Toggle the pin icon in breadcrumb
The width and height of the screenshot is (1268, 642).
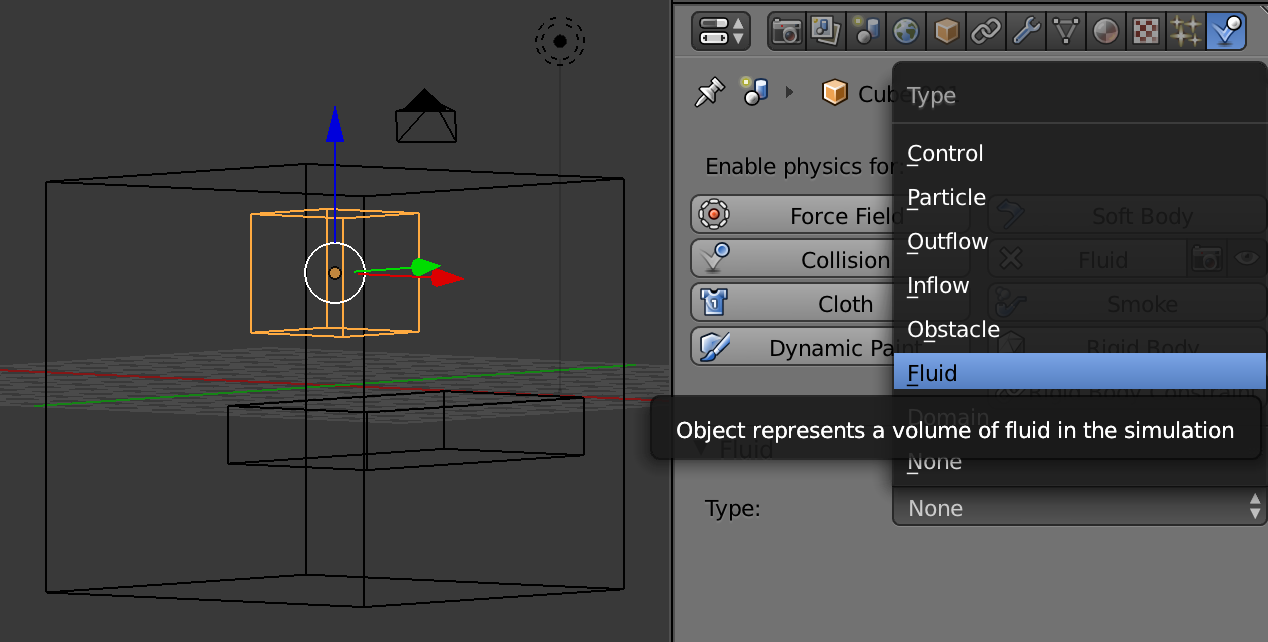tap(709, 92)
